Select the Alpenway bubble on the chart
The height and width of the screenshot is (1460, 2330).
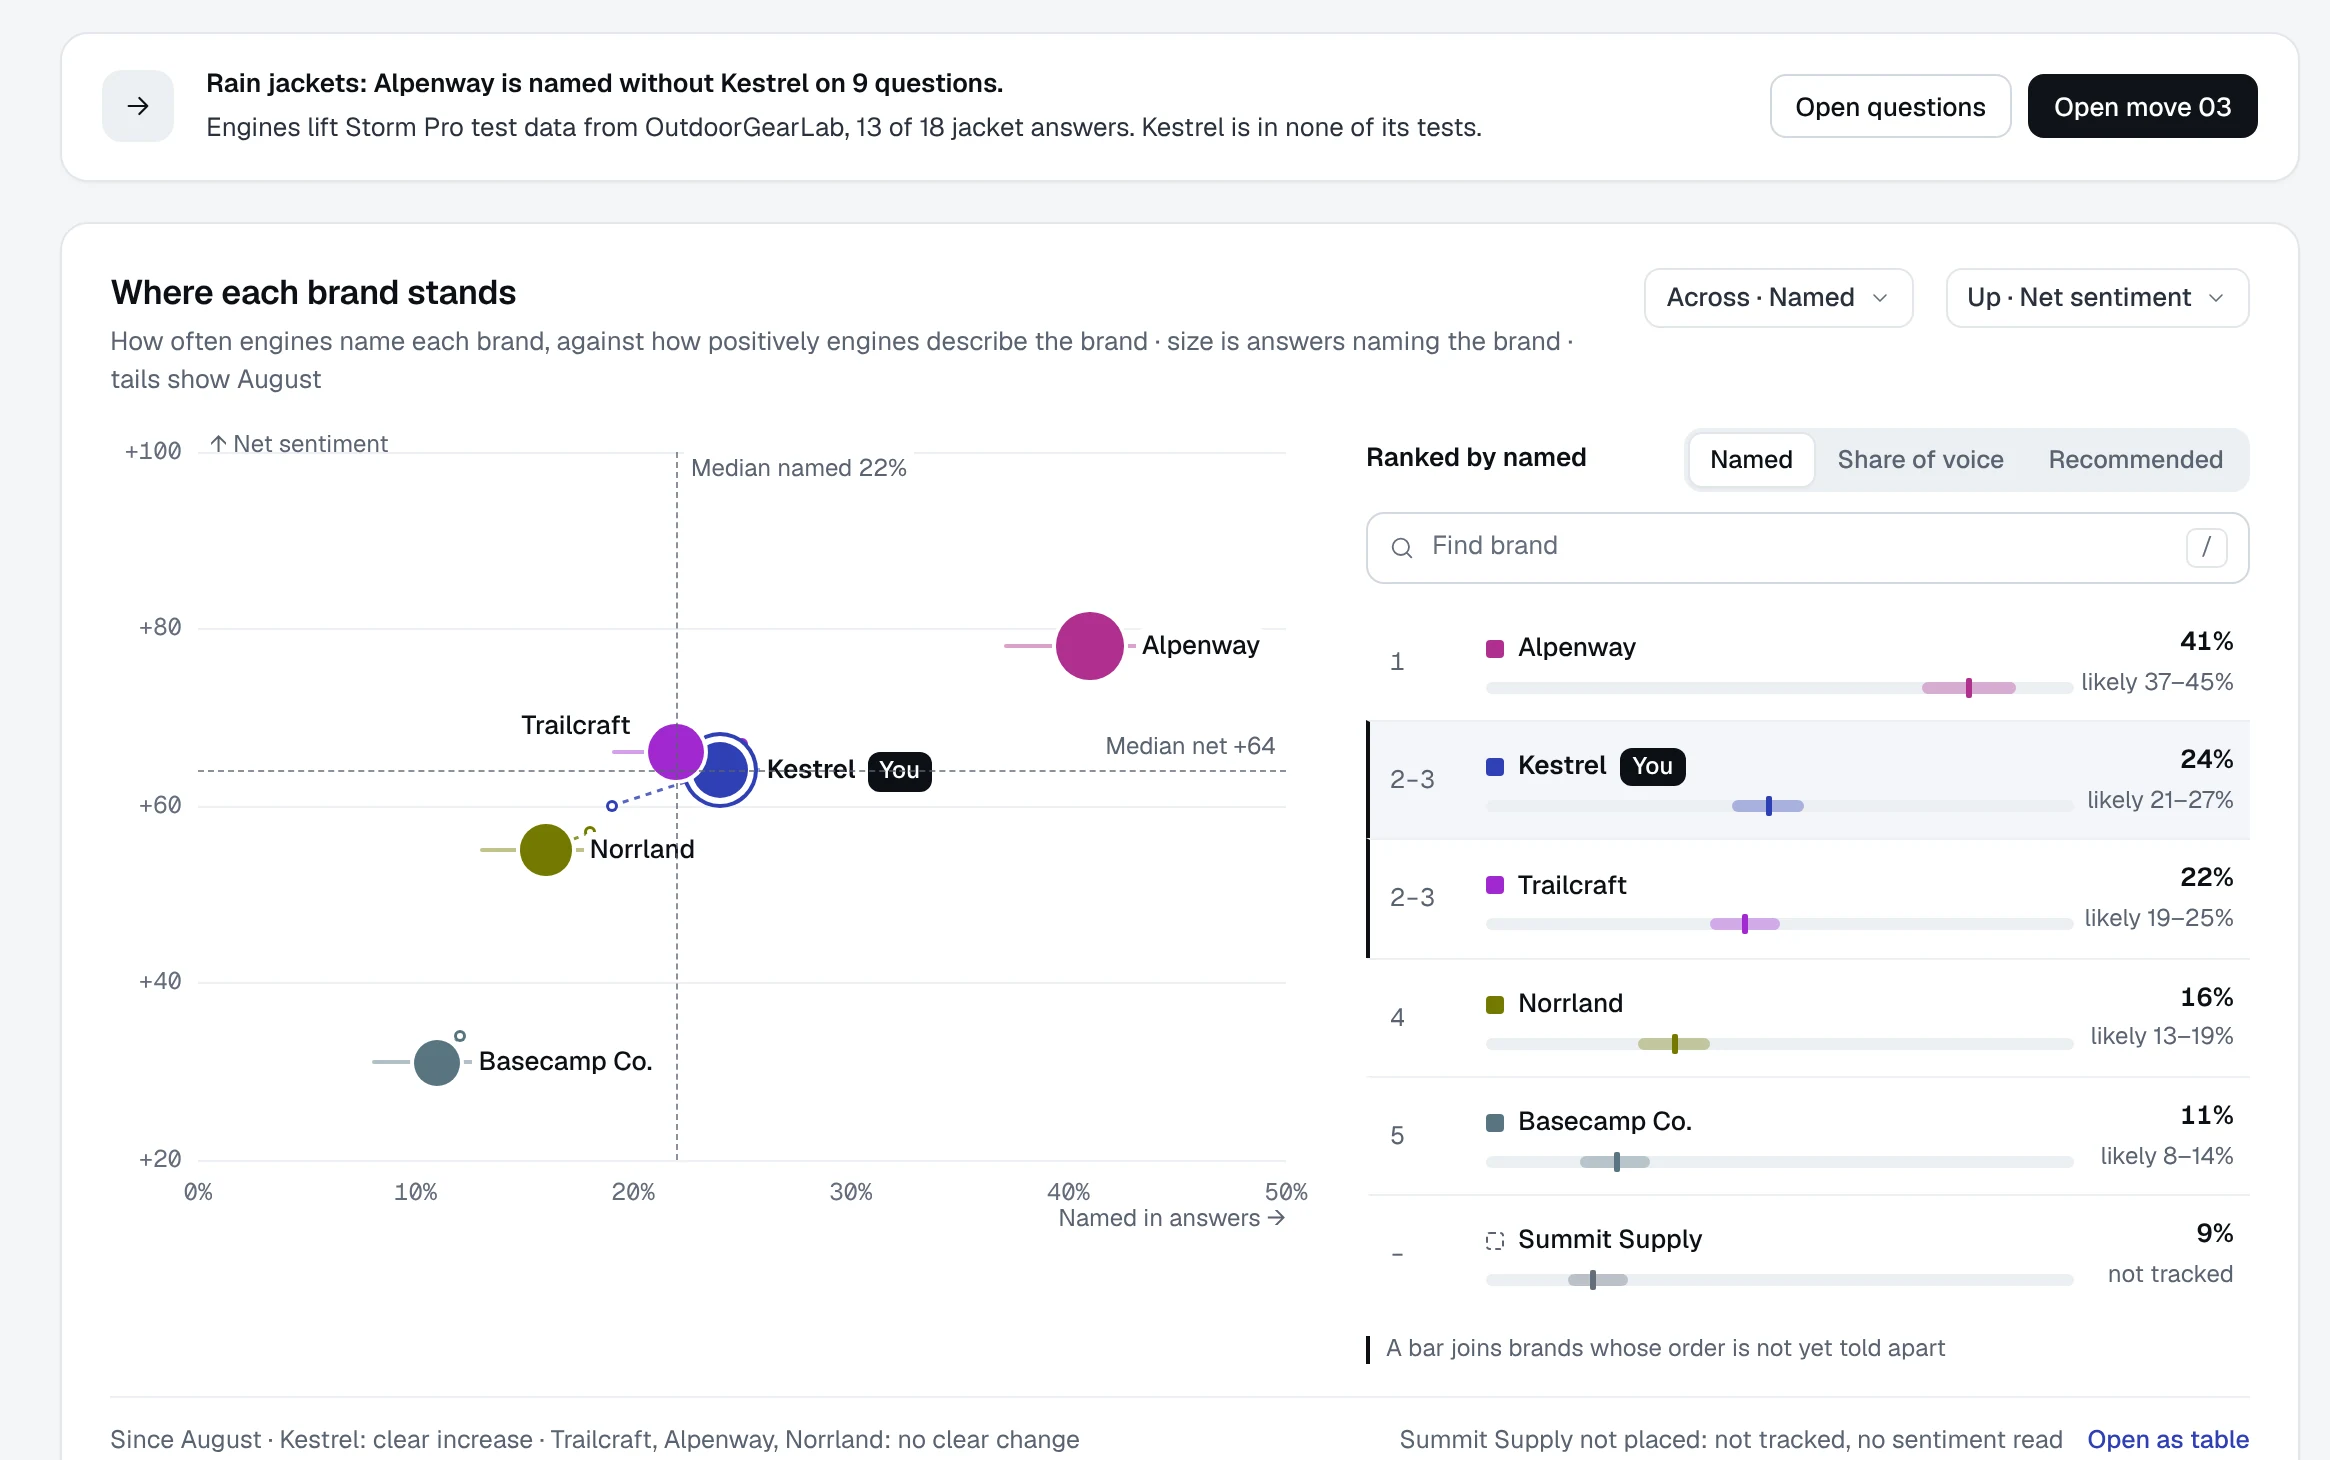pos(1089,646)
